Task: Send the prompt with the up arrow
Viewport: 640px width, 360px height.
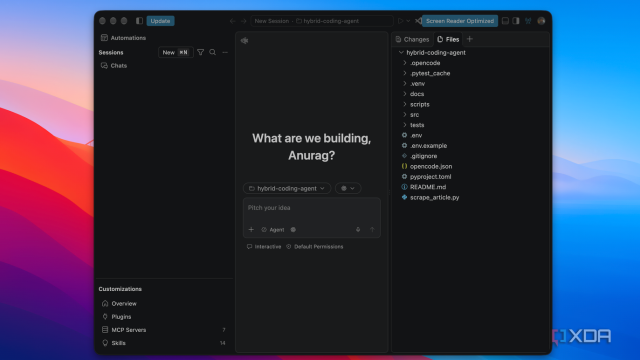Action: tap(372, 230)
